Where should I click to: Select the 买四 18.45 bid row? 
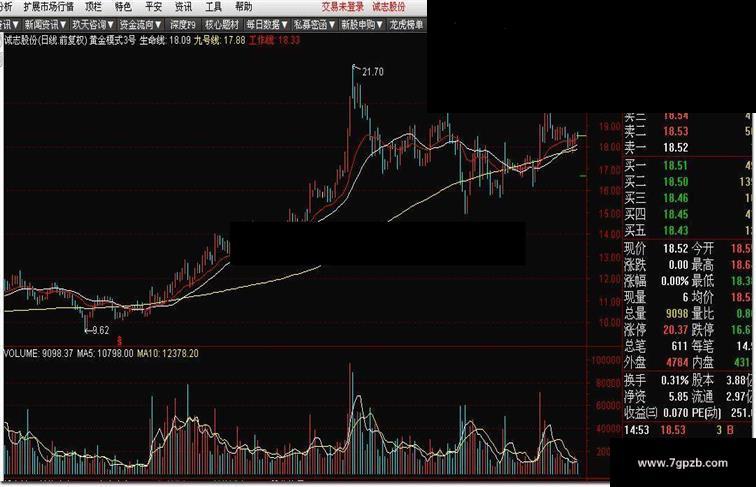[688, 214]
